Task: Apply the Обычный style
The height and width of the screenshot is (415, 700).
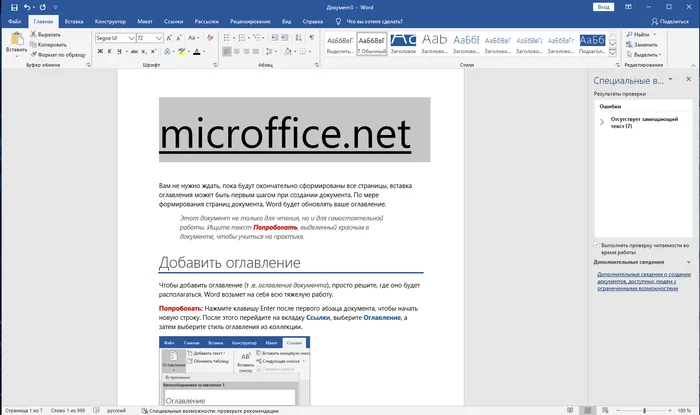Action: (371, 44)
